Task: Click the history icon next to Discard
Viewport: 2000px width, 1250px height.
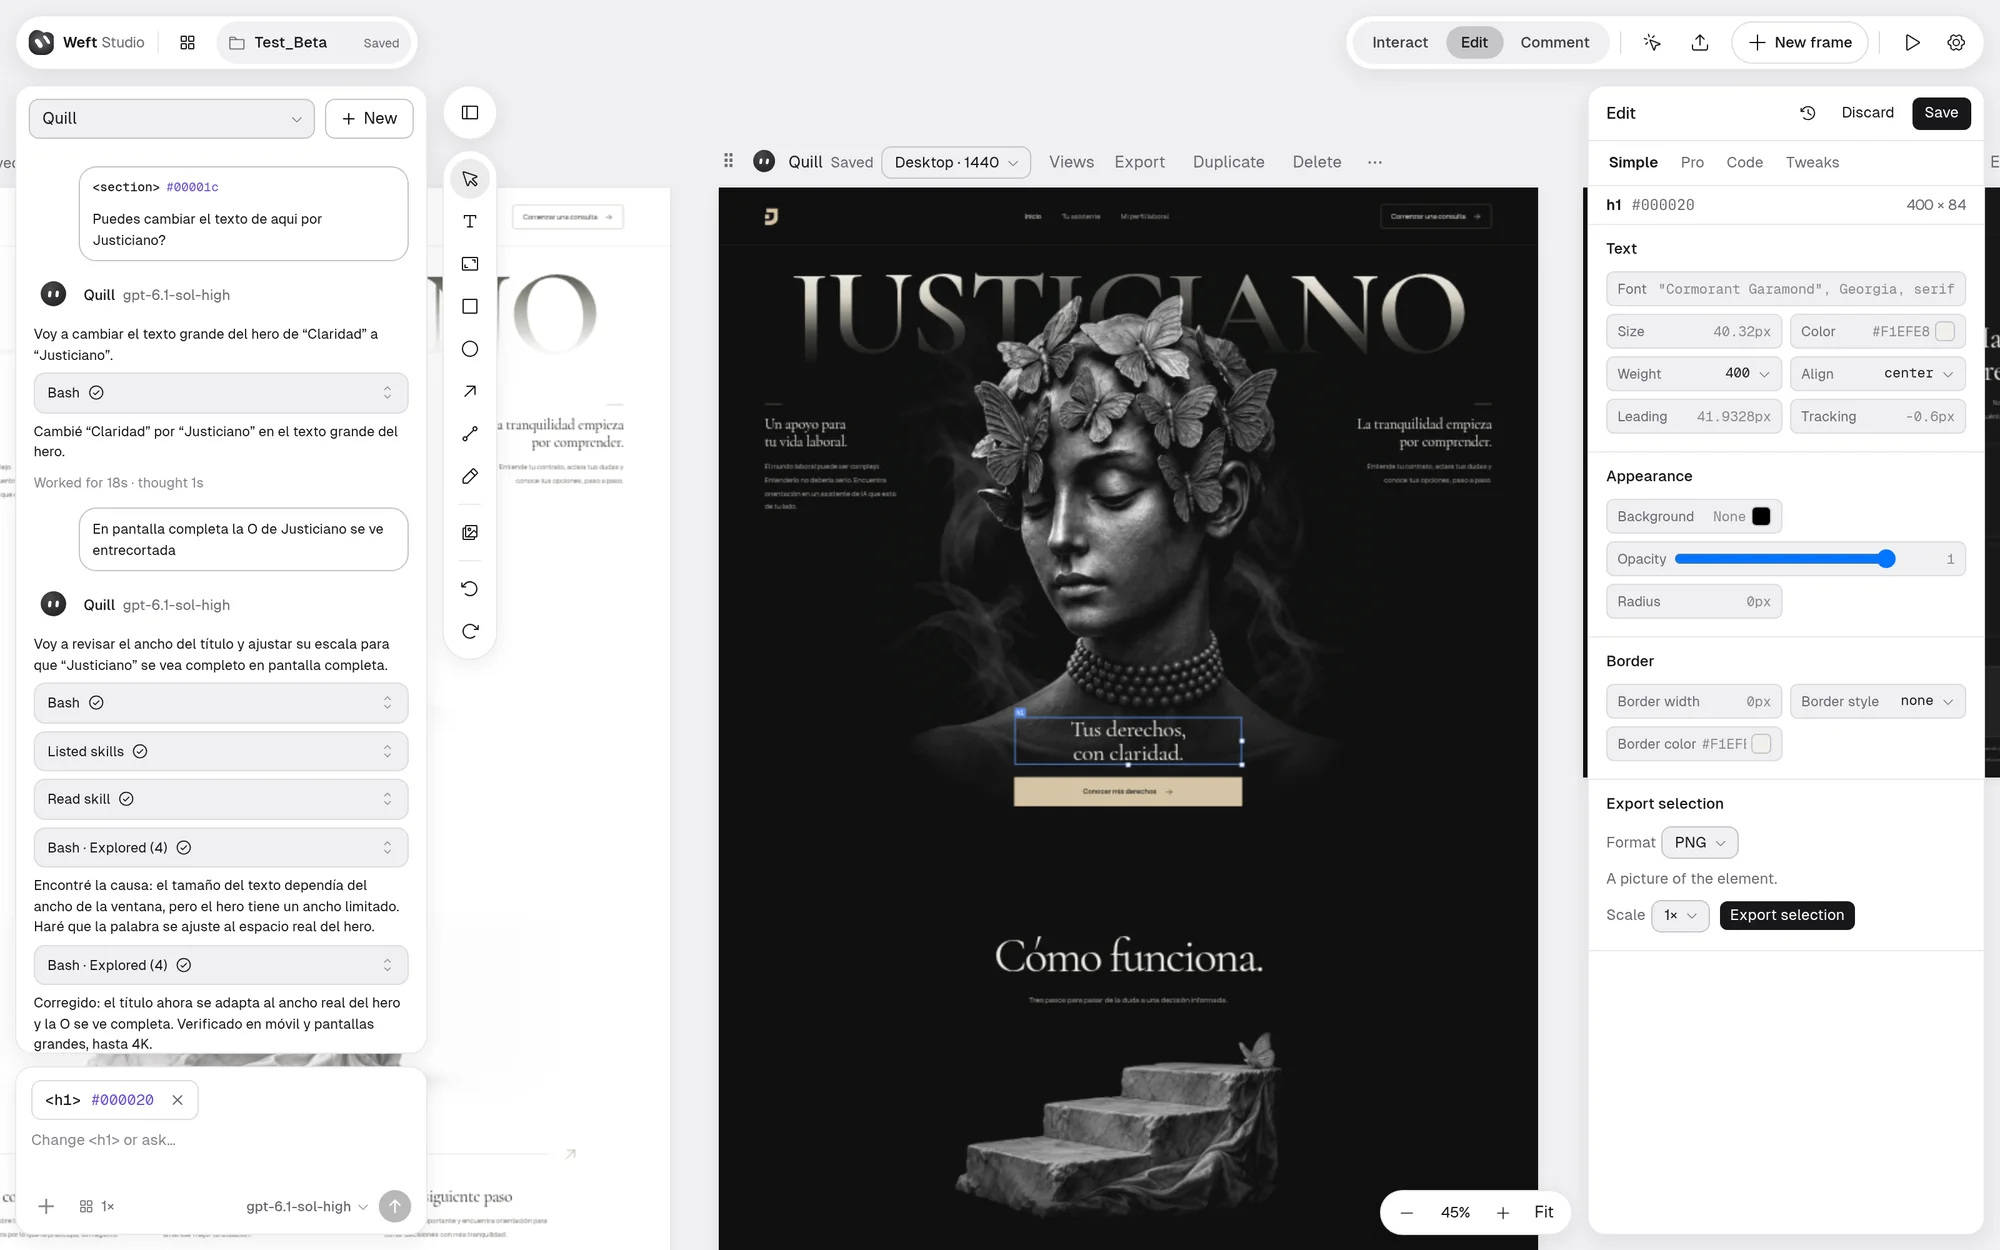Action: pos(1808,113)
